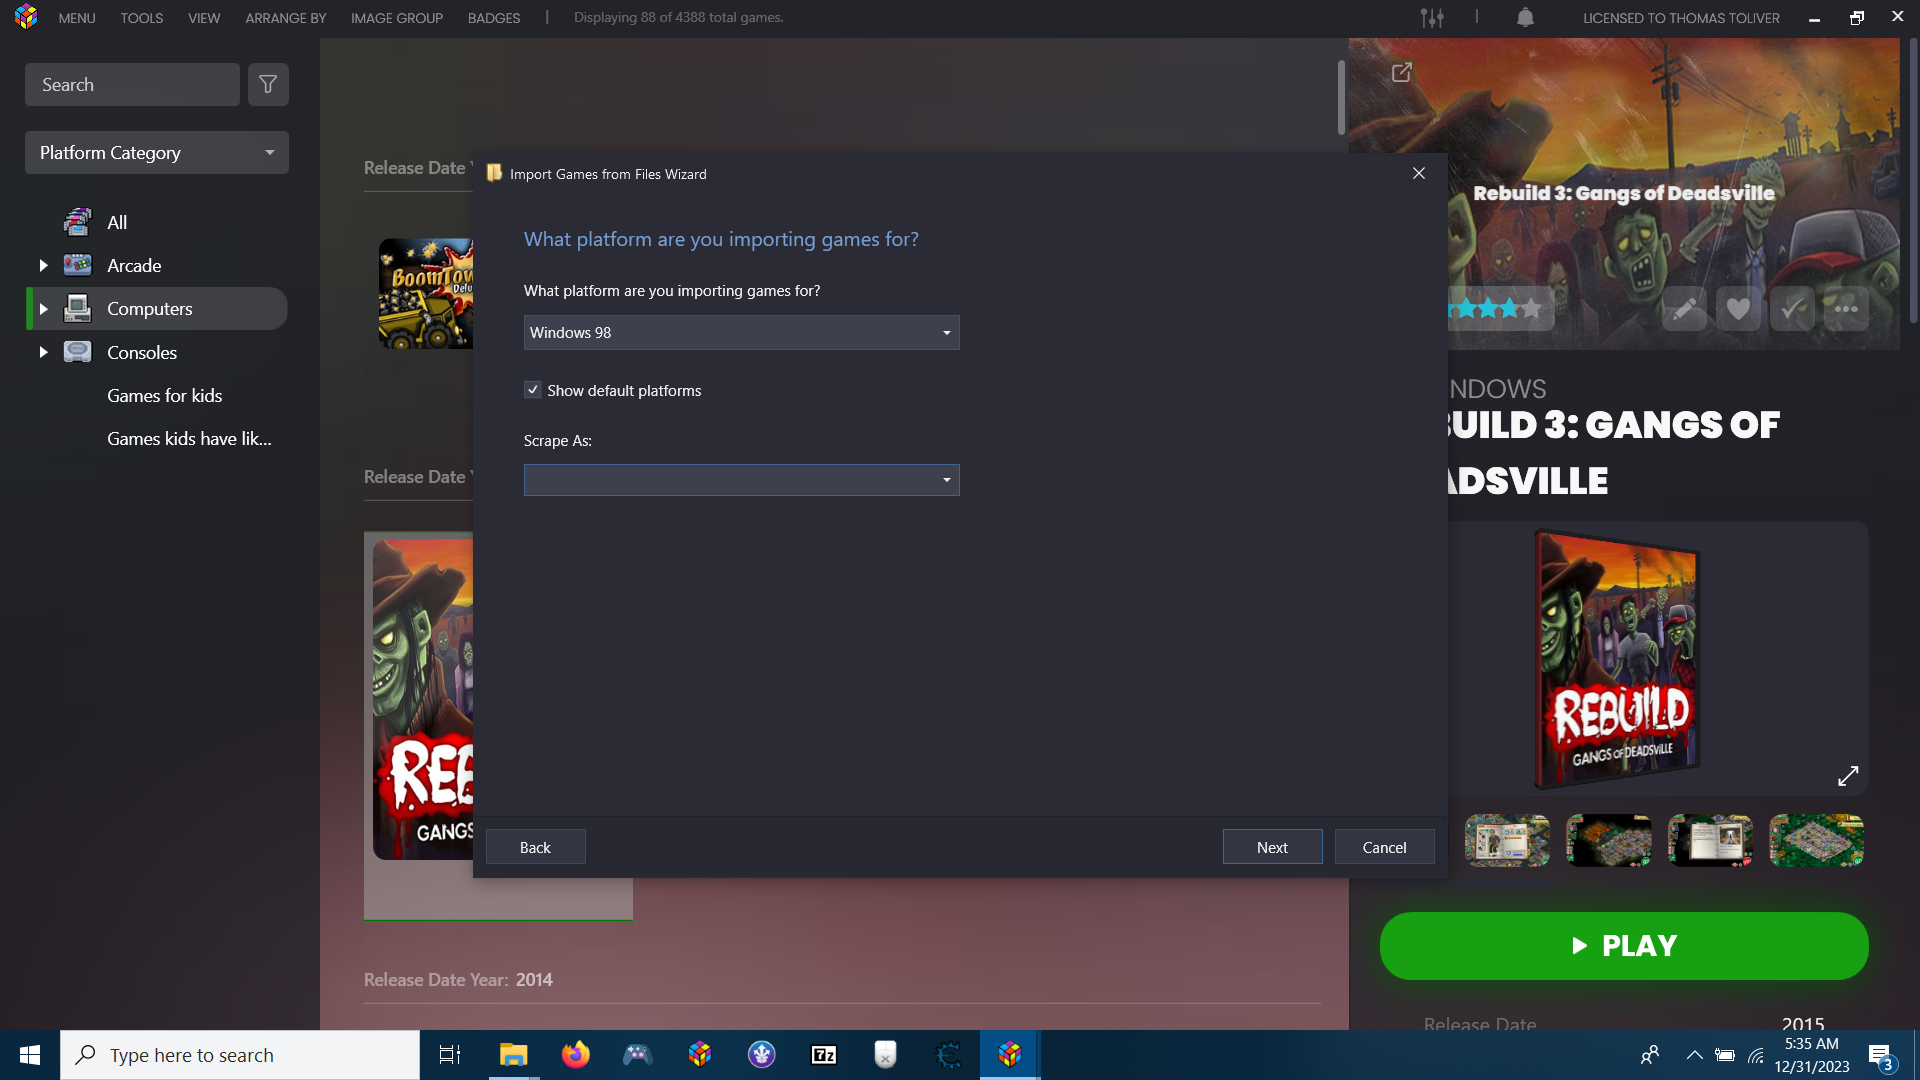Viewport: 1920px width, 1080px height.
Task: Open the Scrape As dropdown
Action: click(741, 480)
